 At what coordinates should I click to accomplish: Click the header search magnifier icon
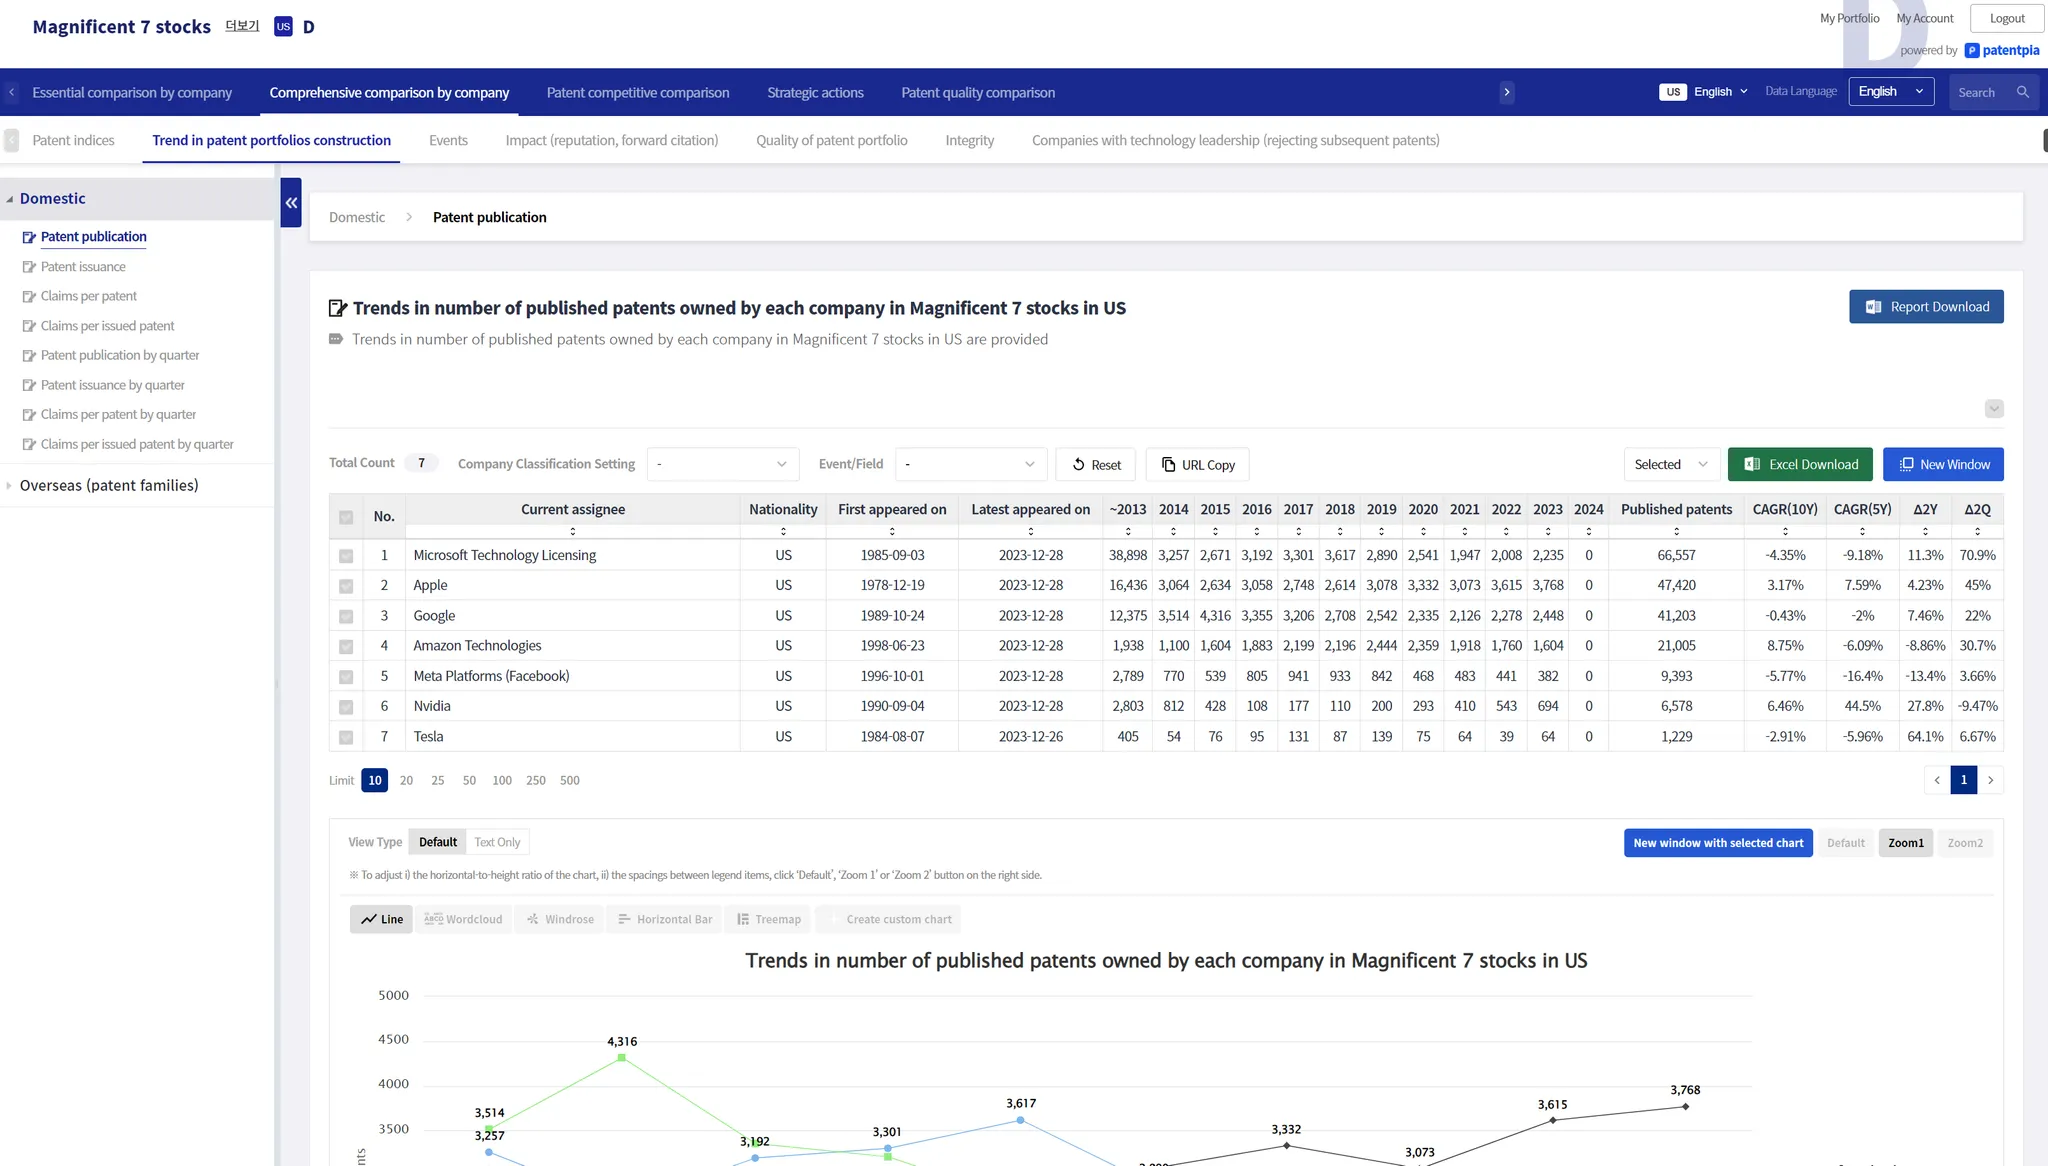[x=2023, y=92]
